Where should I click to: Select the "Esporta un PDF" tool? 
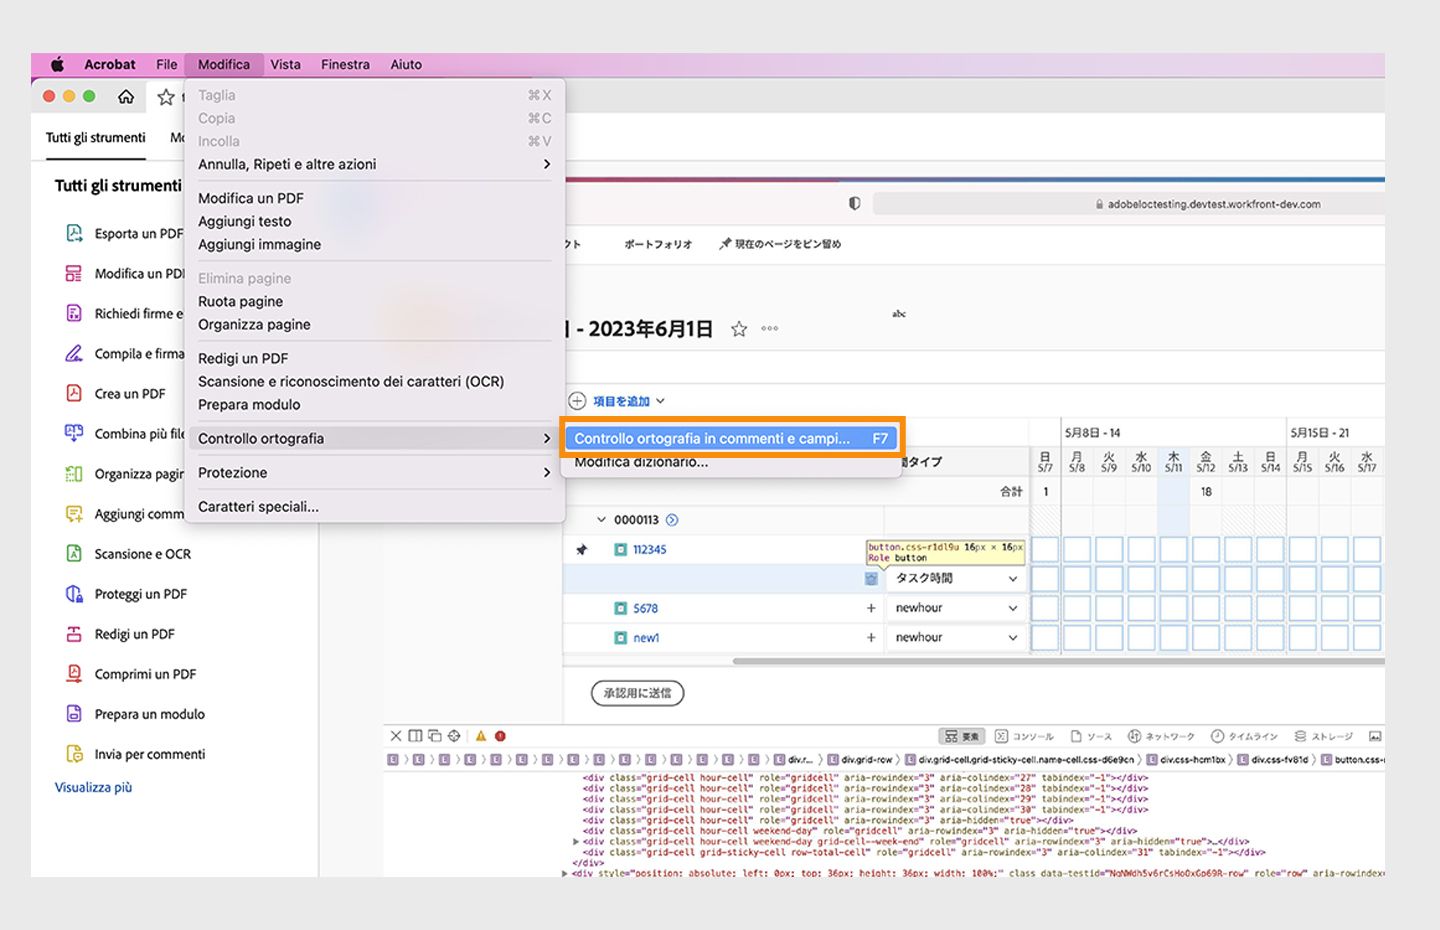[x=137, y=233]
